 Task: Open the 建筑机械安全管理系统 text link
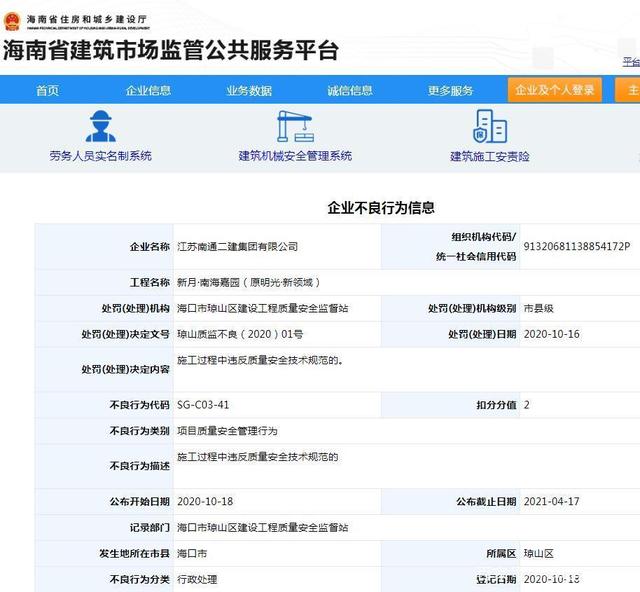pyautogui.click(x=295, y=156)
